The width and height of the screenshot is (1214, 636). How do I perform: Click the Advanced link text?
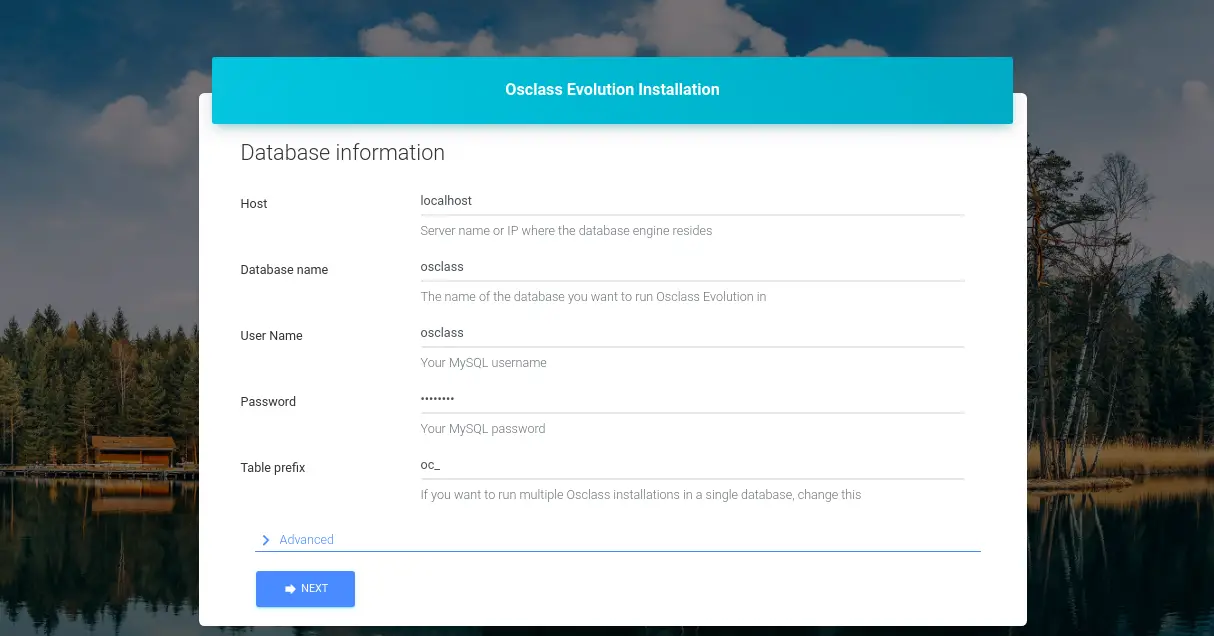pos(306,540)
